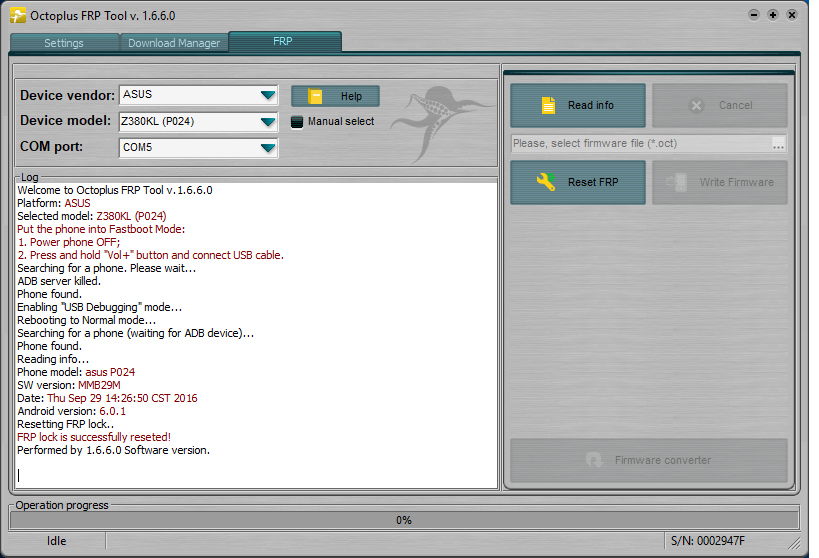Click log line 'Performed by 1.6.6.0 Software version.'
This screenshot has height=558, width=819.
point(113,450)
